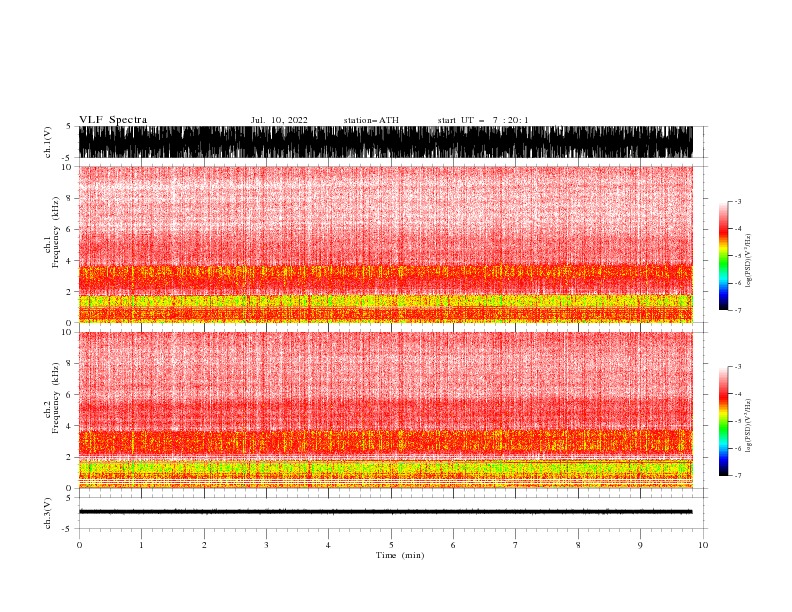This screenshot has width=792, height=612.
Task: Click the ch.2 PSD color scale bar
Action: pyautogui.click(x=723, y=421)
